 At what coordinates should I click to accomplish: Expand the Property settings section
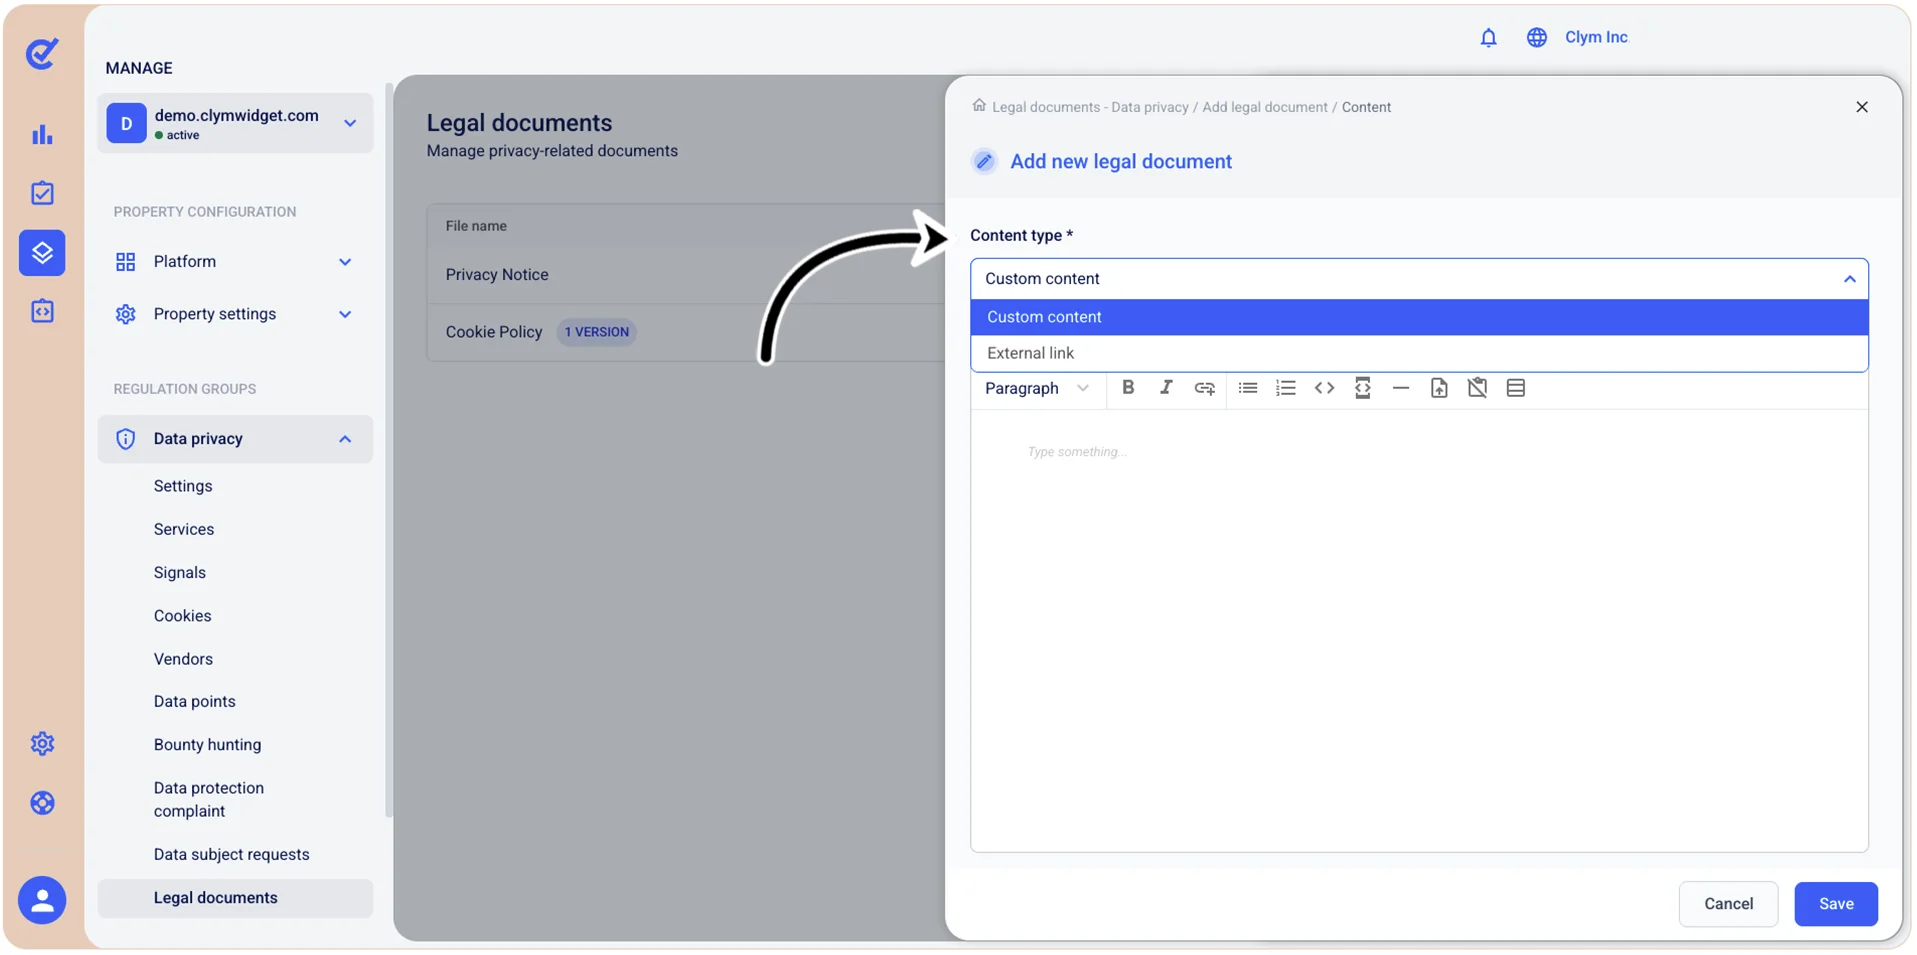pyautogui.click(x=235, y=314)
